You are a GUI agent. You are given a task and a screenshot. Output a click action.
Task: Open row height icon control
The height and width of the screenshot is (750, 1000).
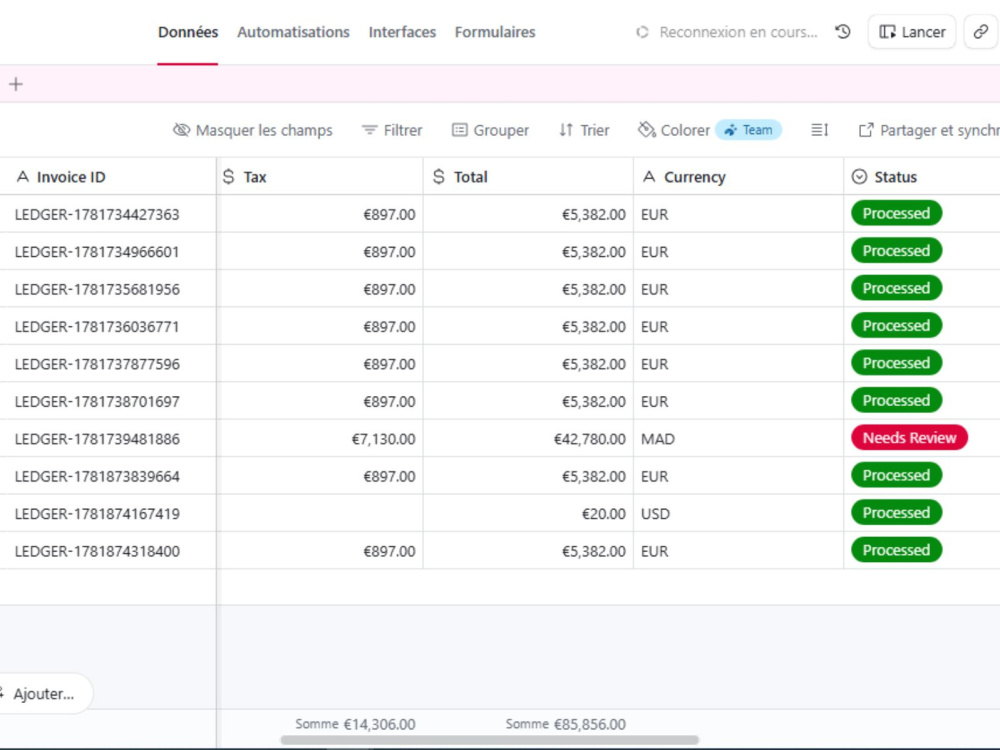(820, 130)
